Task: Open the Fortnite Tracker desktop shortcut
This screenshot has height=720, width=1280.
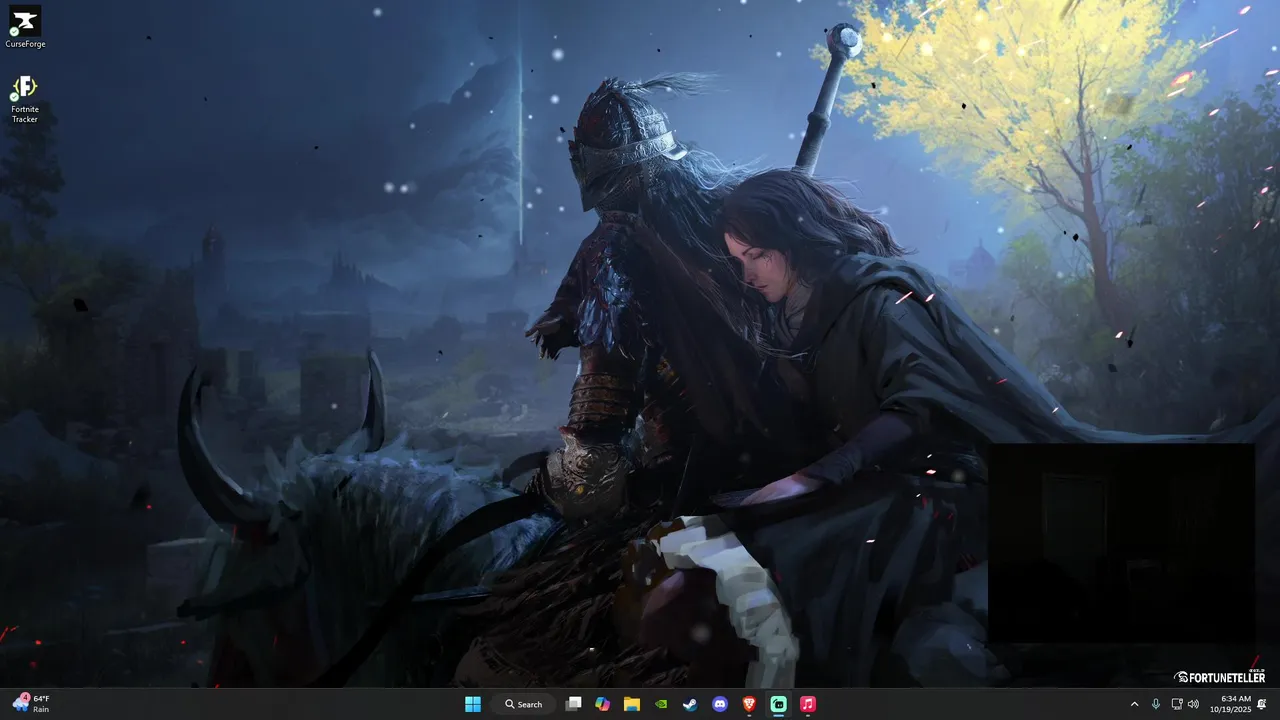Action: coord(25,99)
